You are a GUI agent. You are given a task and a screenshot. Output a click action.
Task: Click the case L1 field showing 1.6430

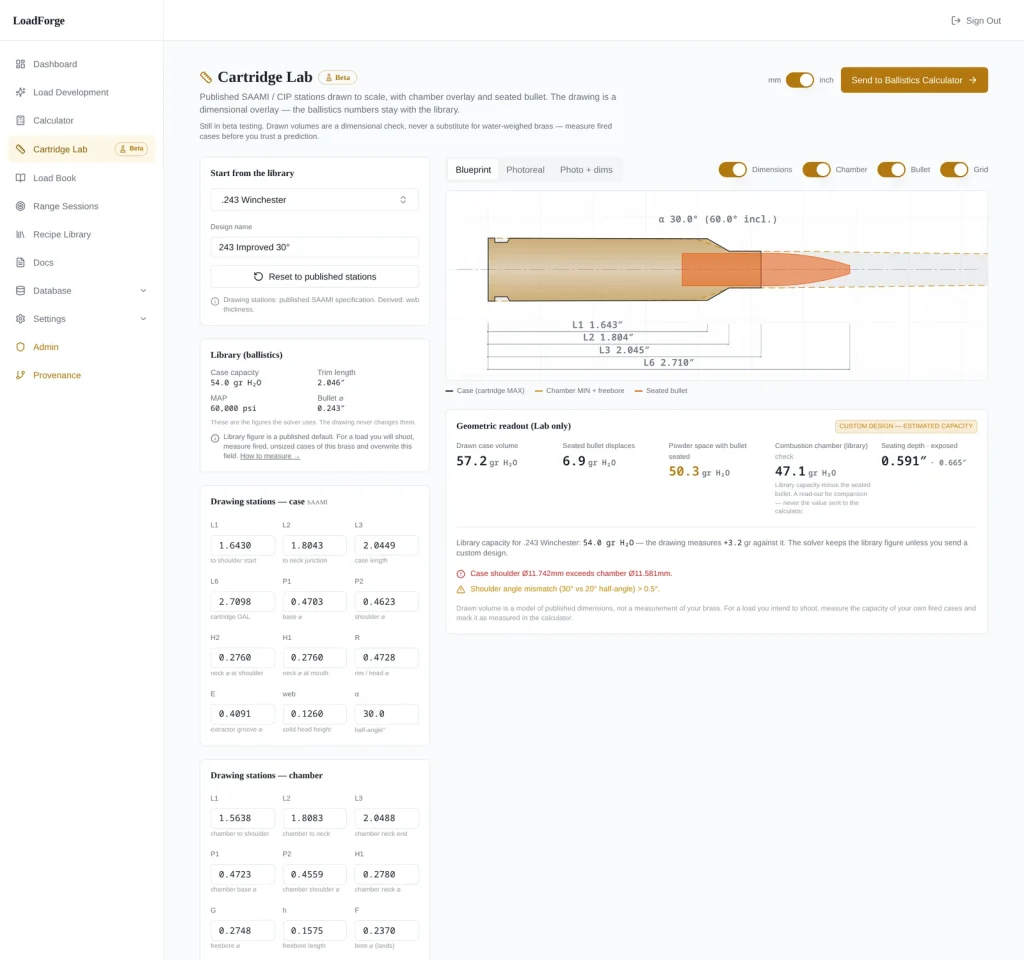pos(242,545)
